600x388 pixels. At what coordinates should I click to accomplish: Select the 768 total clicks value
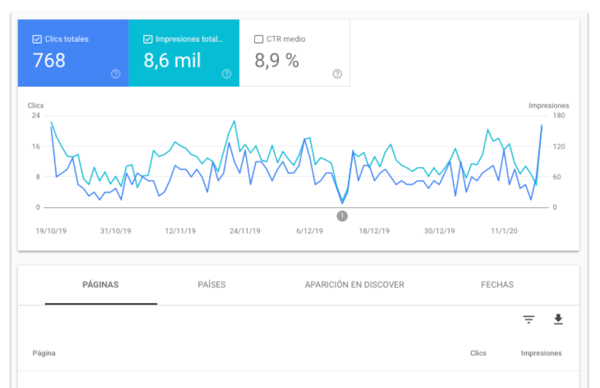click(49, 60)
